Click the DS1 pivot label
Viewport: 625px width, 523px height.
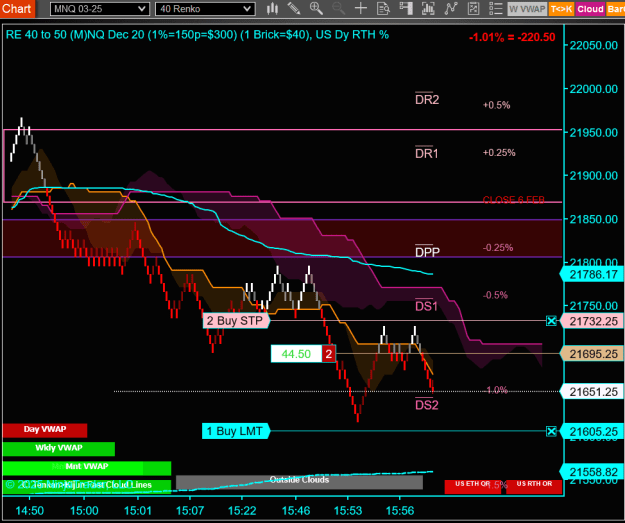[x=426, y=306]
